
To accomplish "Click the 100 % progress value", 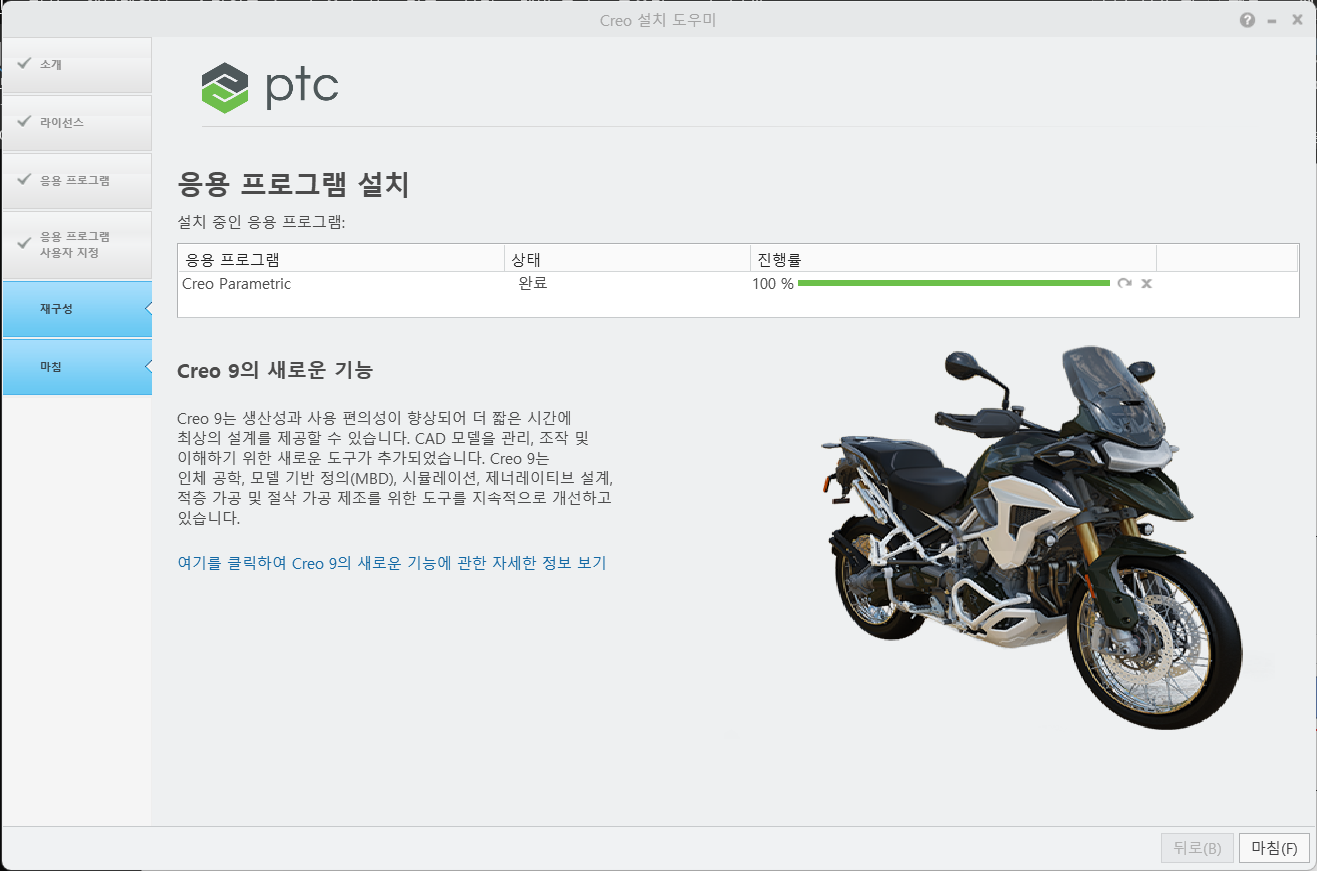I will pos(773,284).
